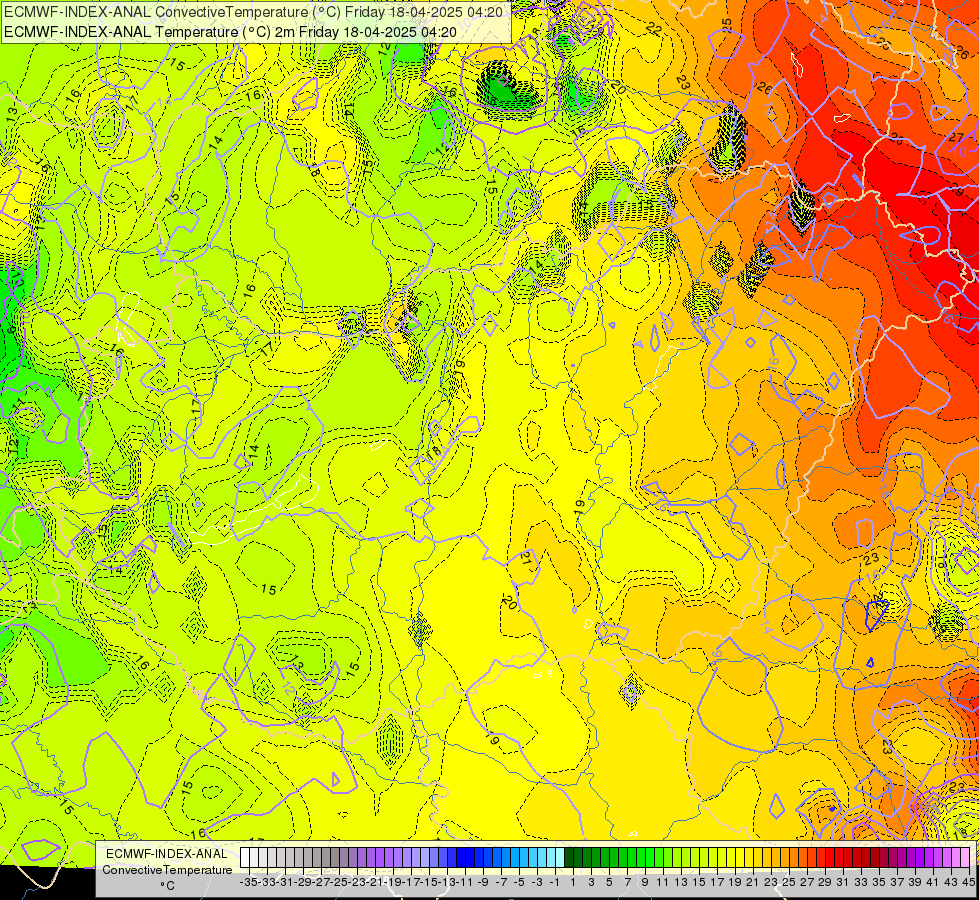Click the 'ConvectiveTemperature' legend caption
This screenshot has width=979, height=900.
(x=167, y=870)
